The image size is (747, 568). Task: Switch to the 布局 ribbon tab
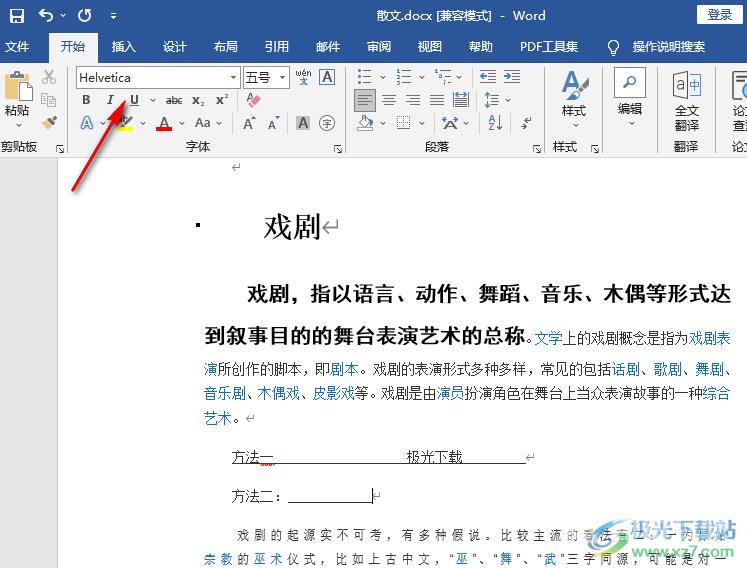click(x=225, y=47)
